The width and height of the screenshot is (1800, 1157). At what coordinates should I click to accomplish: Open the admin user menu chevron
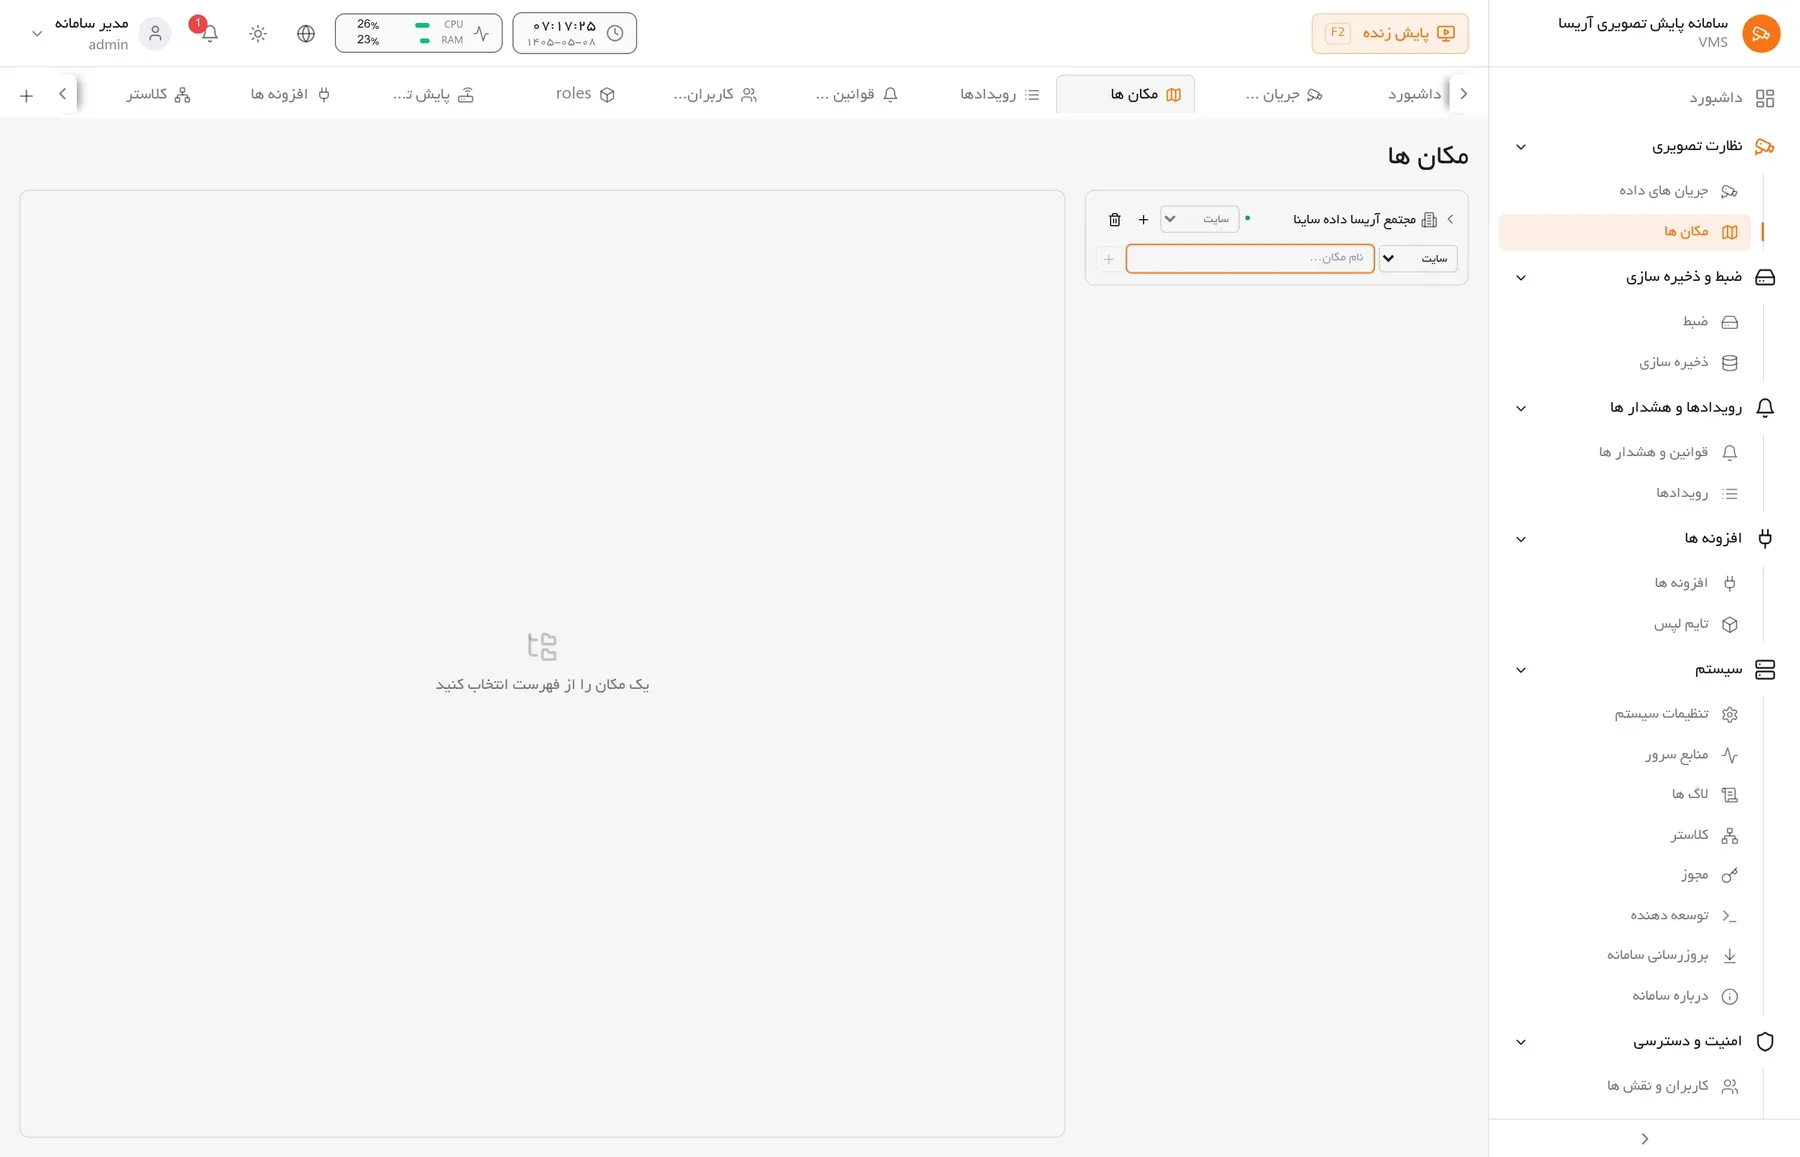(37, 33)
